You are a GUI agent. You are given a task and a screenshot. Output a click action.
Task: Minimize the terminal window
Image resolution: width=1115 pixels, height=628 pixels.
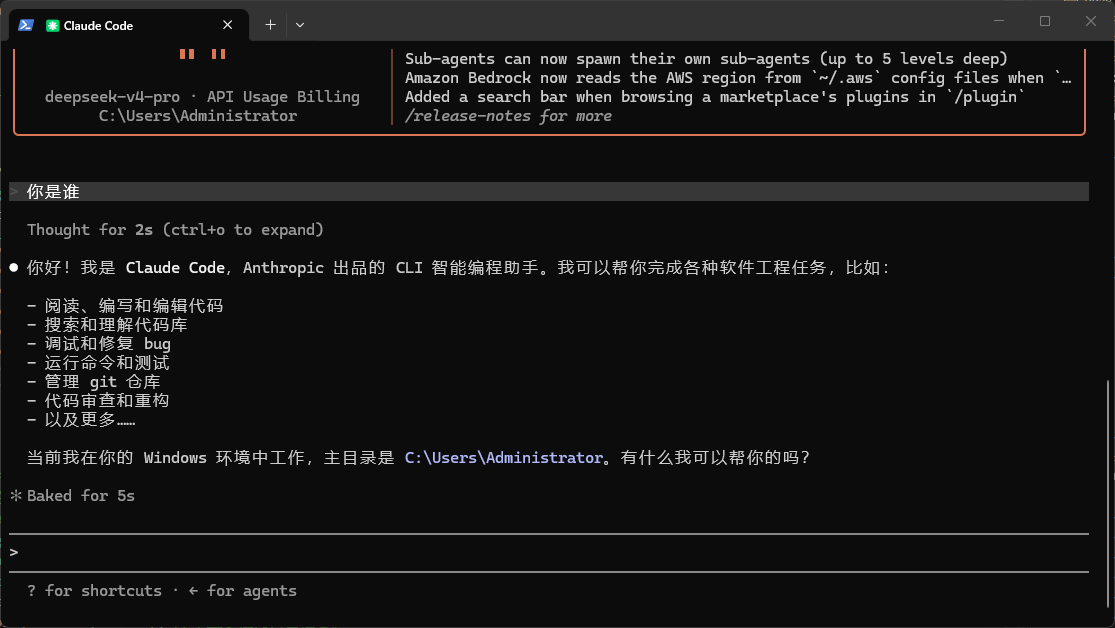click(999, 21)
